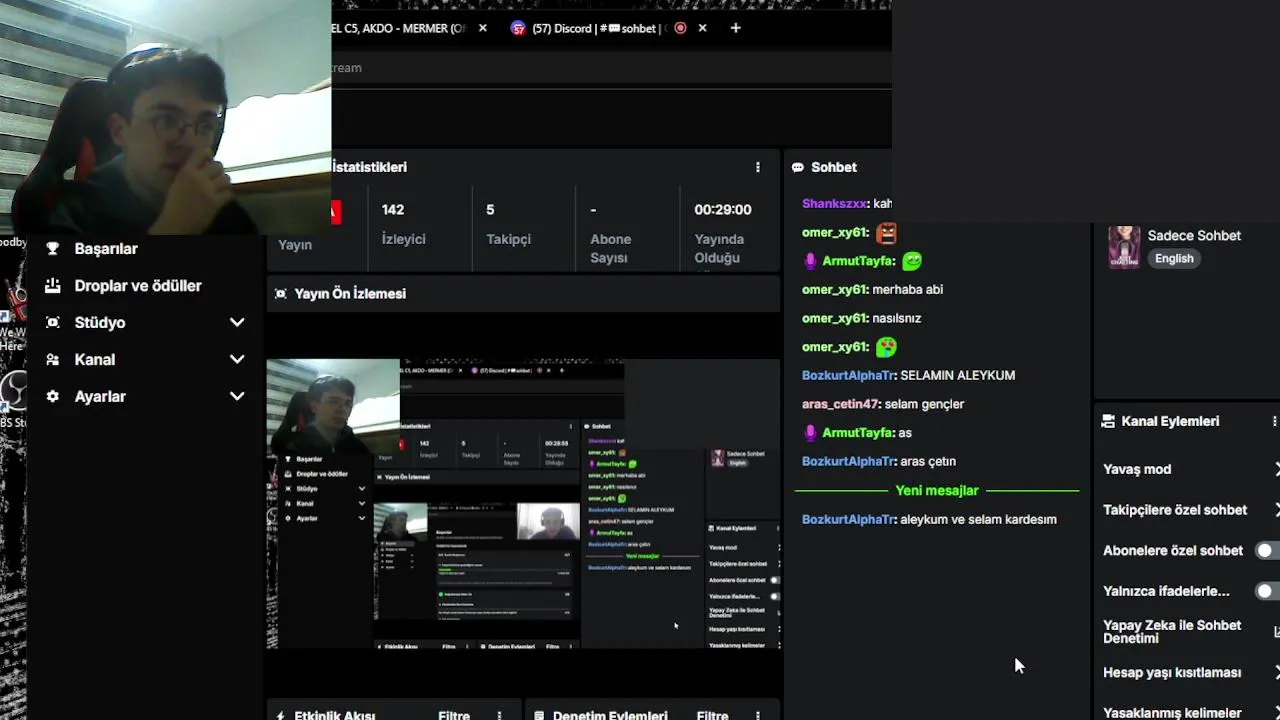The image size is (1280, 720).
Task: Close the Discord browser tab
Action: [702, 28]
